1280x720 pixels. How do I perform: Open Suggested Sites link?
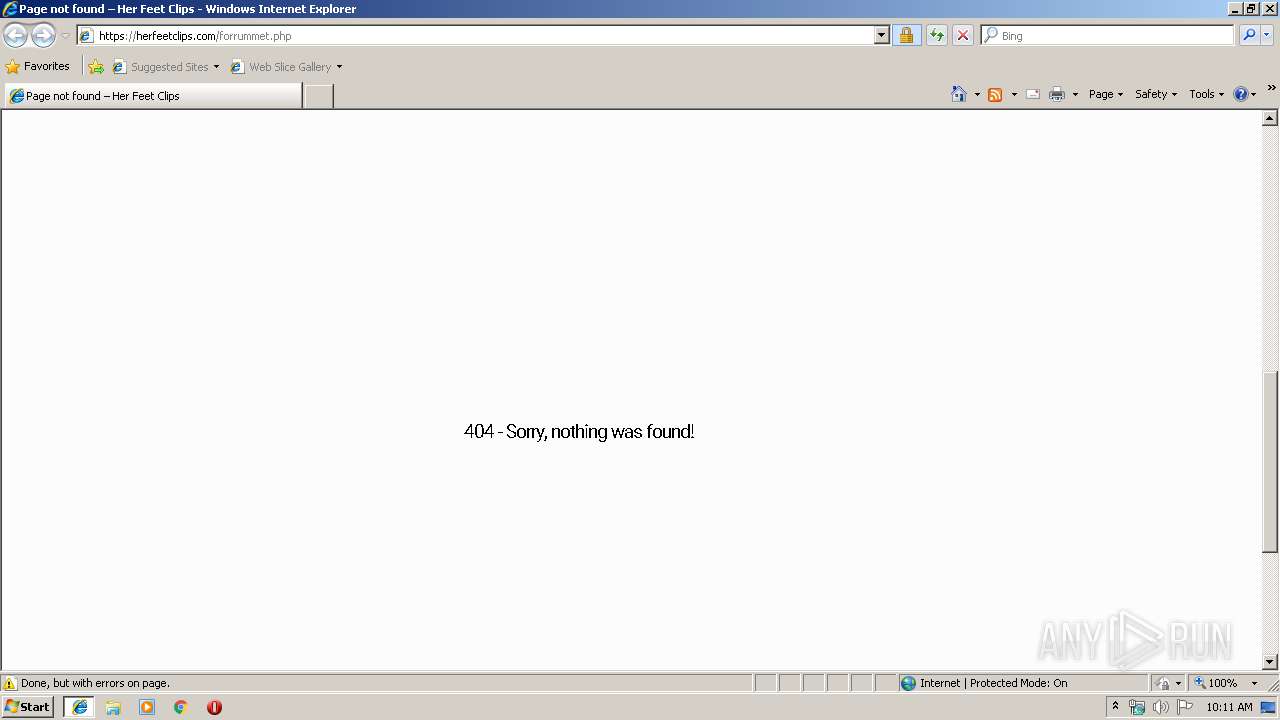[166, 67]
